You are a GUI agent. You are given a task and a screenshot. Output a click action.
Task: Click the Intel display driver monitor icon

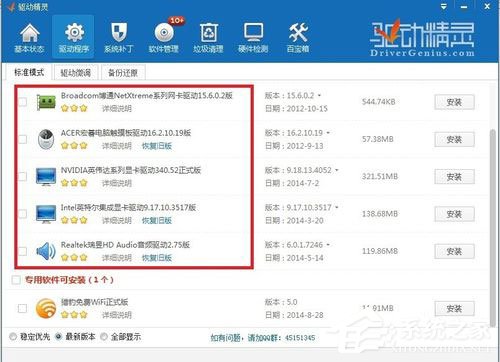click(x=46, y=214)
